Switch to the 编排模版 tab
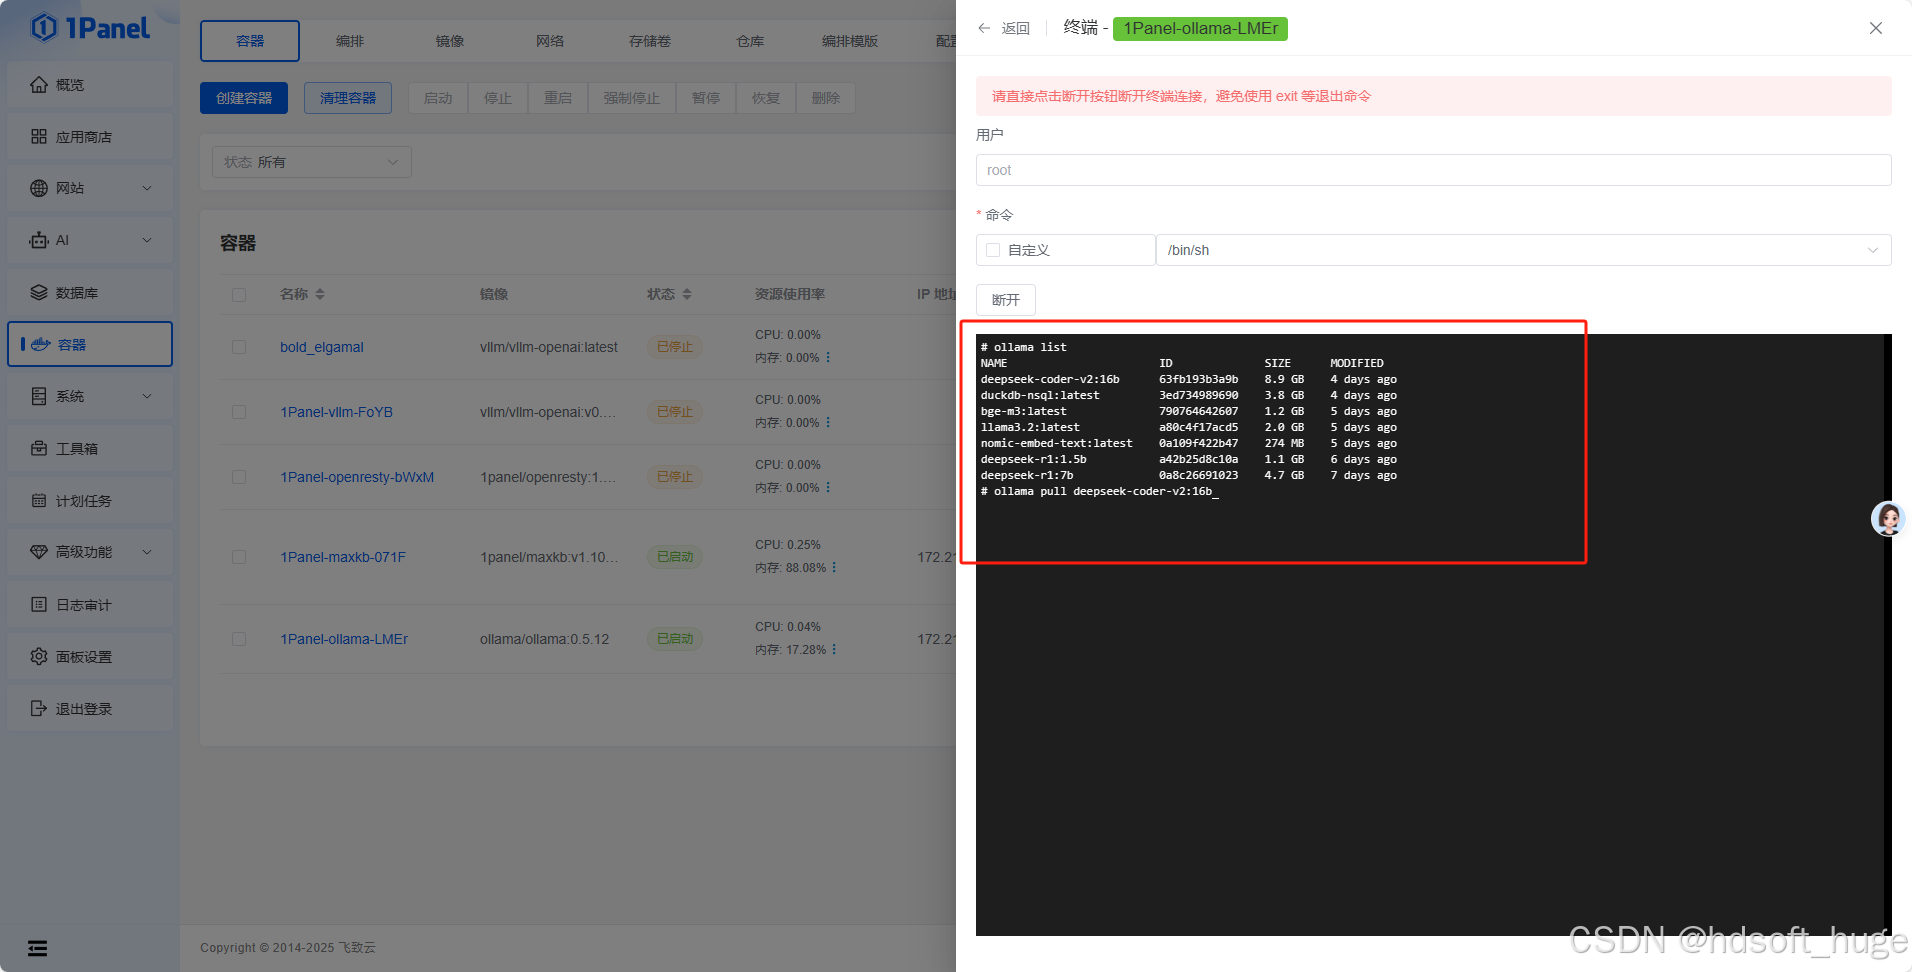Viewport: 1912px width, 972px height. click(x=850, y=41)
